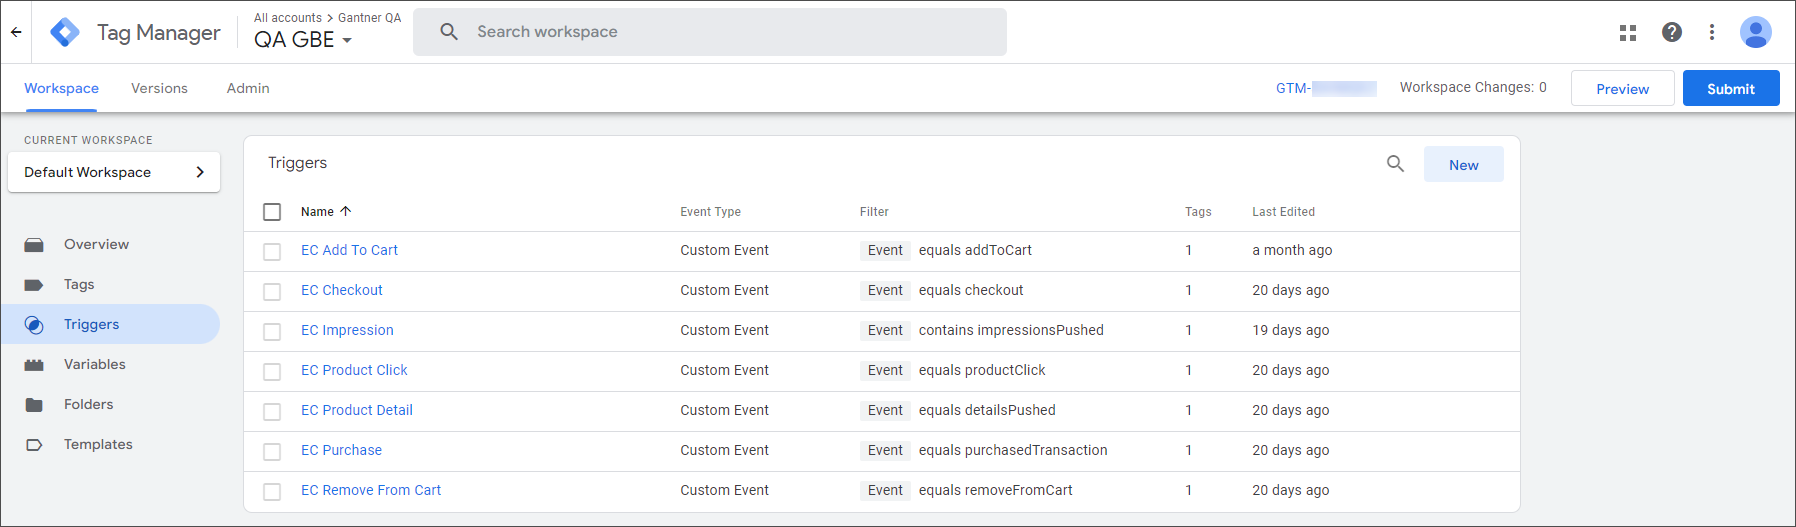Open the Admin tab
The height and width of the screenshot is (527, 1796).
(248, 88)
